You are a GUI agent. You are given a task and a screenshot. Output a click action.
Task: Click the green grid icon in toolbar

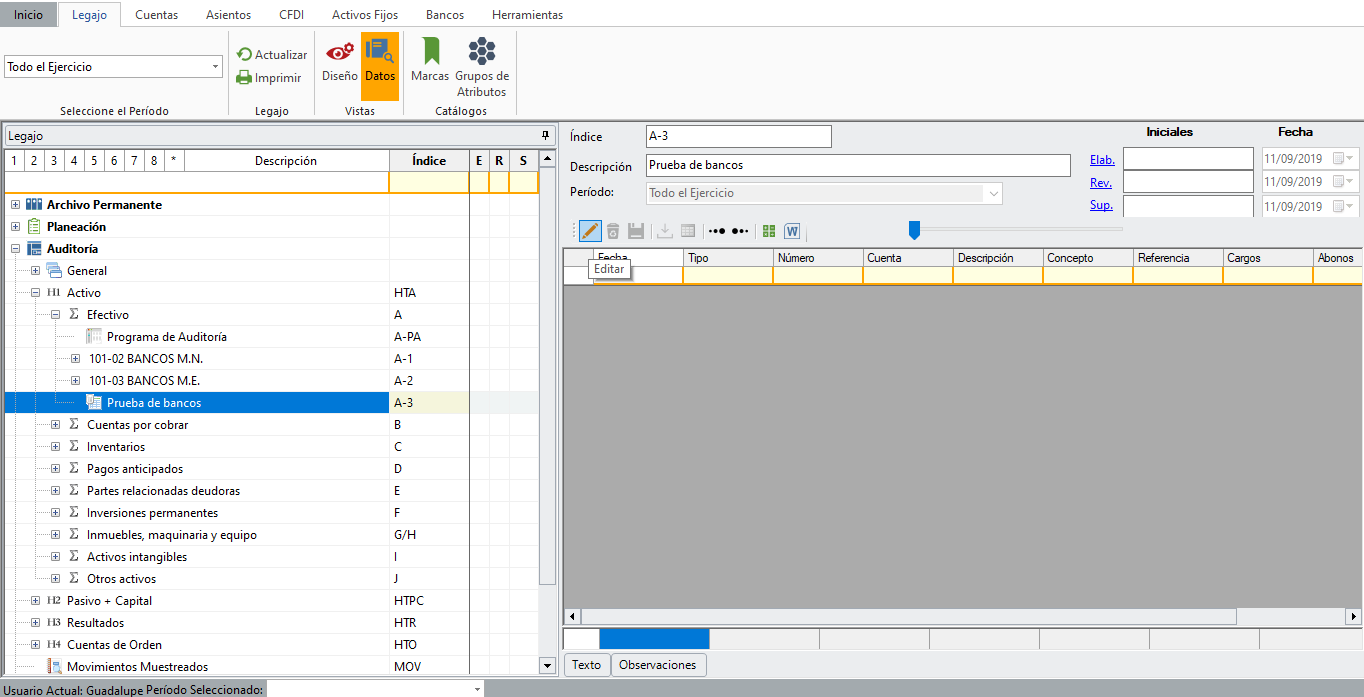[x=769, y=231]
